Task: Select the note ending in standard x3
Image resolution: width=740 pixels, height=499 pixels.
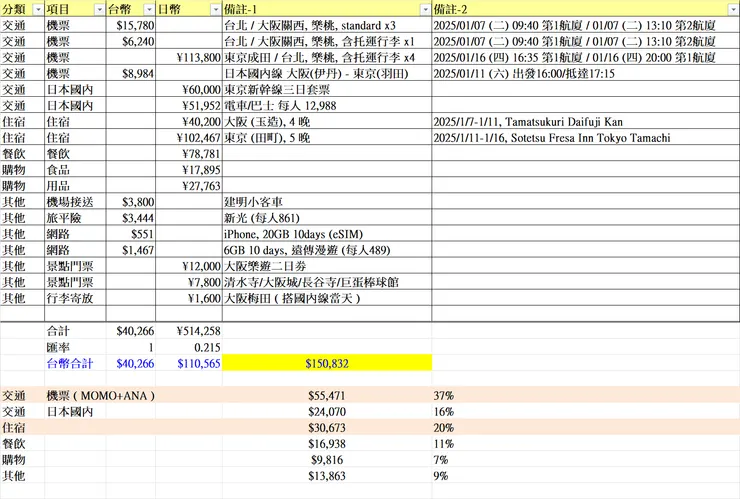Action: pos(327,25)
